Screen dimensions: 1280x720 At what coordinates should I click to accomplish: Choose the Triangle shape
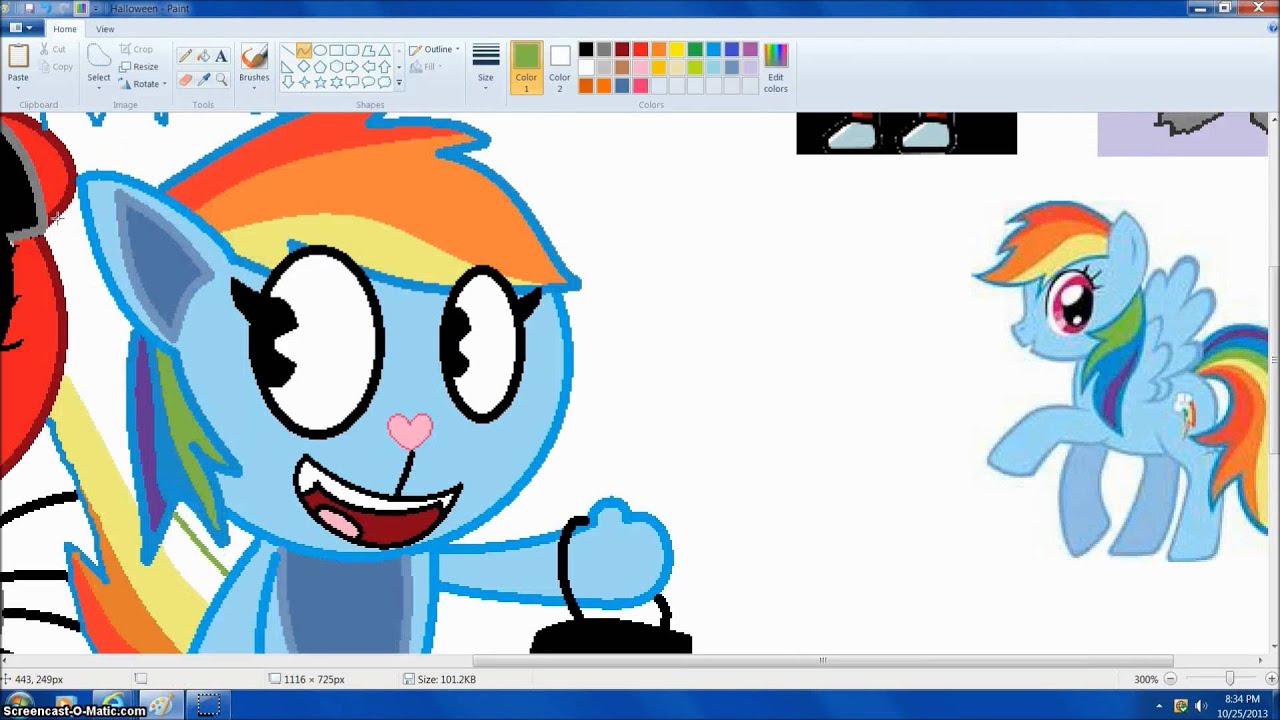(384, 50)
